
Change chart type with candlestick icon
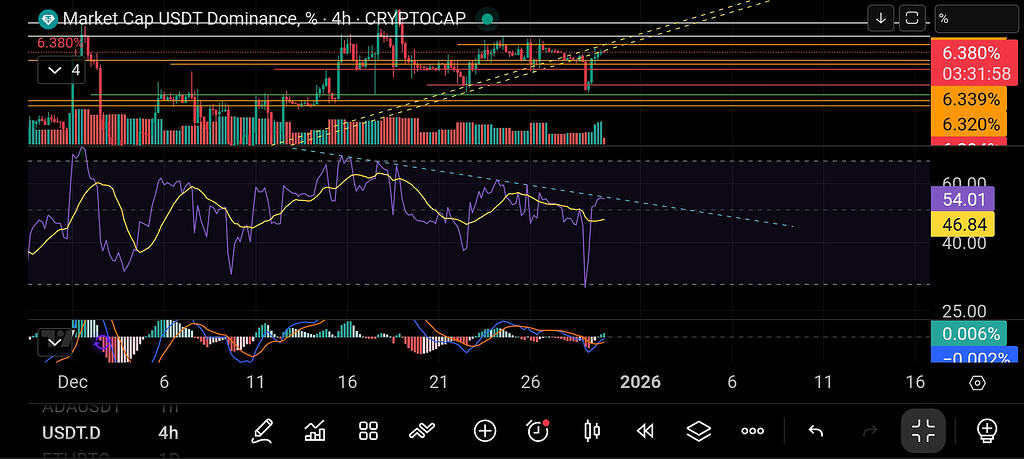tap(592, 431)
